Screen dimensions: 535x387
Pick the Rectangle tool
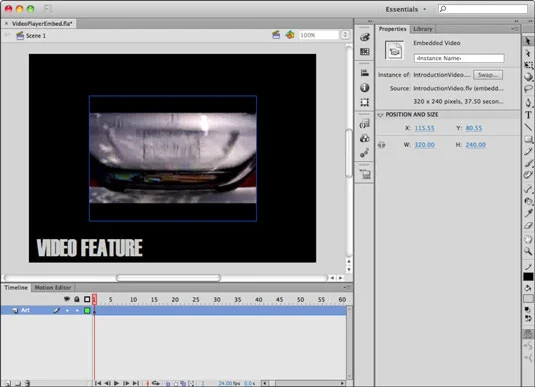[528, 139]
